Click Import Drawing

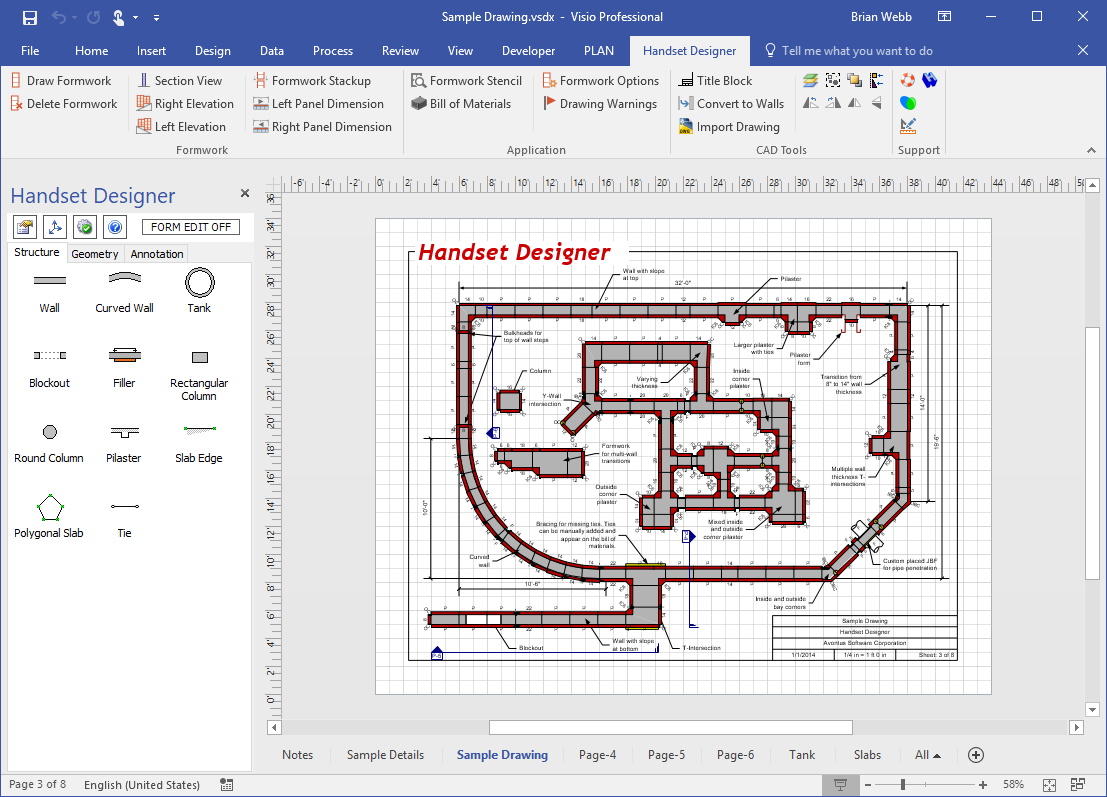coord(729,126)
